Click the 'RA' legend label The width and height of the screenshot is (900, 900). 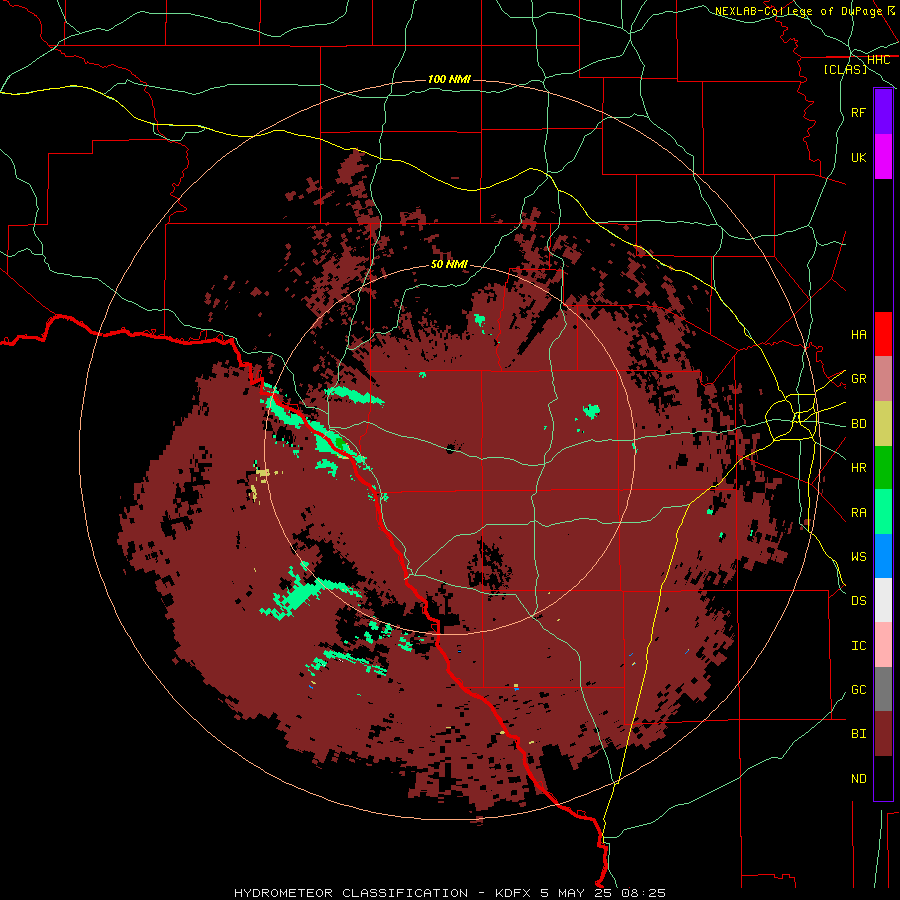pyautogui.click(x=858, y=513)
